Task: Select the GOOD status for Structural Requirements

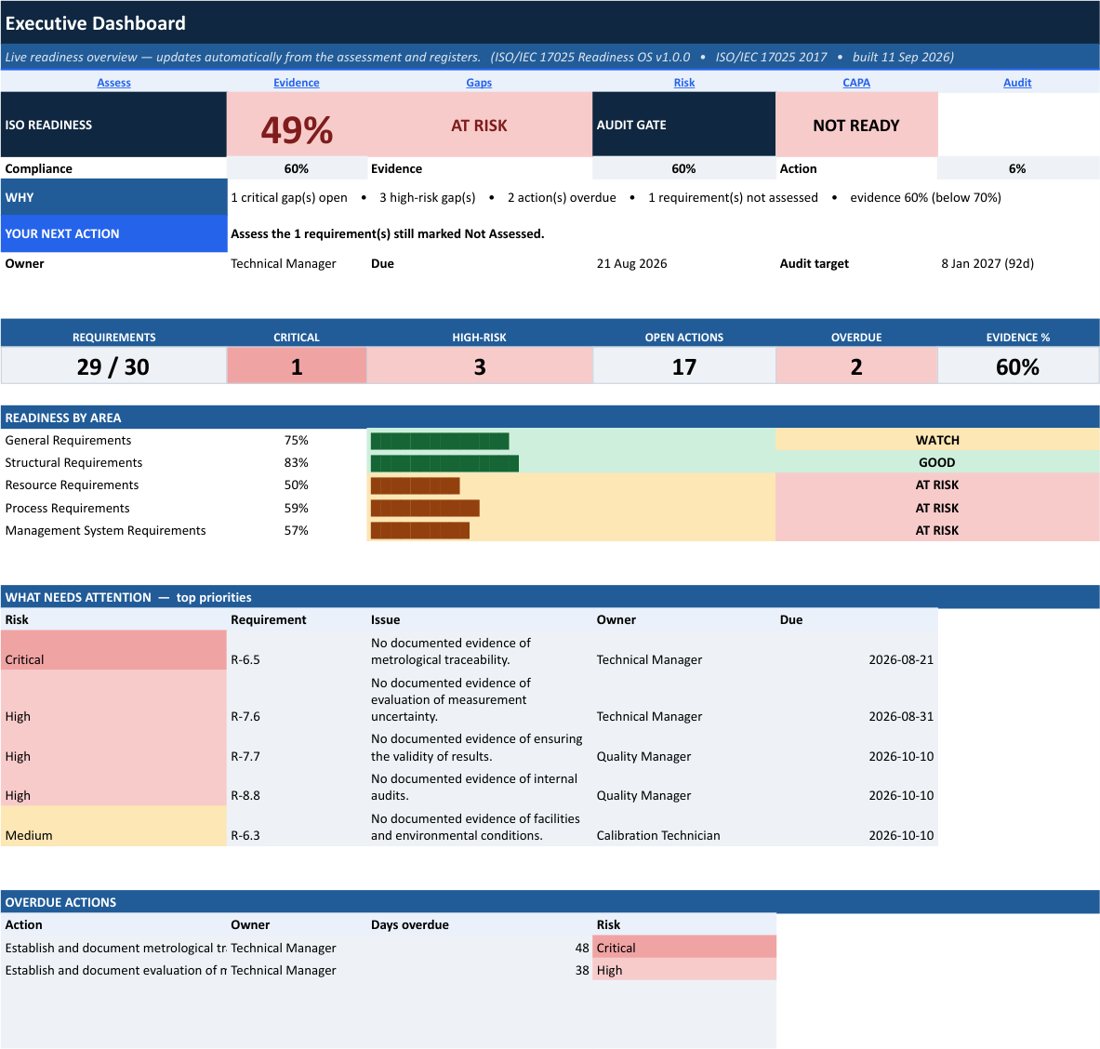Action: [x=937, y=462]
